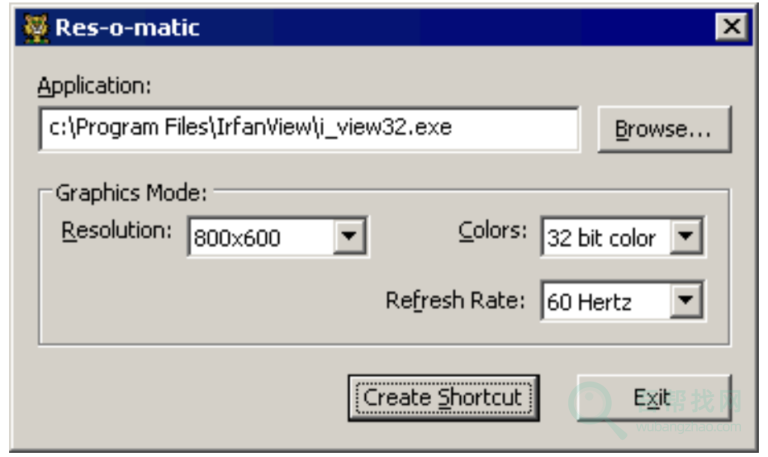Close the Res-o-matic window with X
The image size is (768, 457).
[732, 27]
